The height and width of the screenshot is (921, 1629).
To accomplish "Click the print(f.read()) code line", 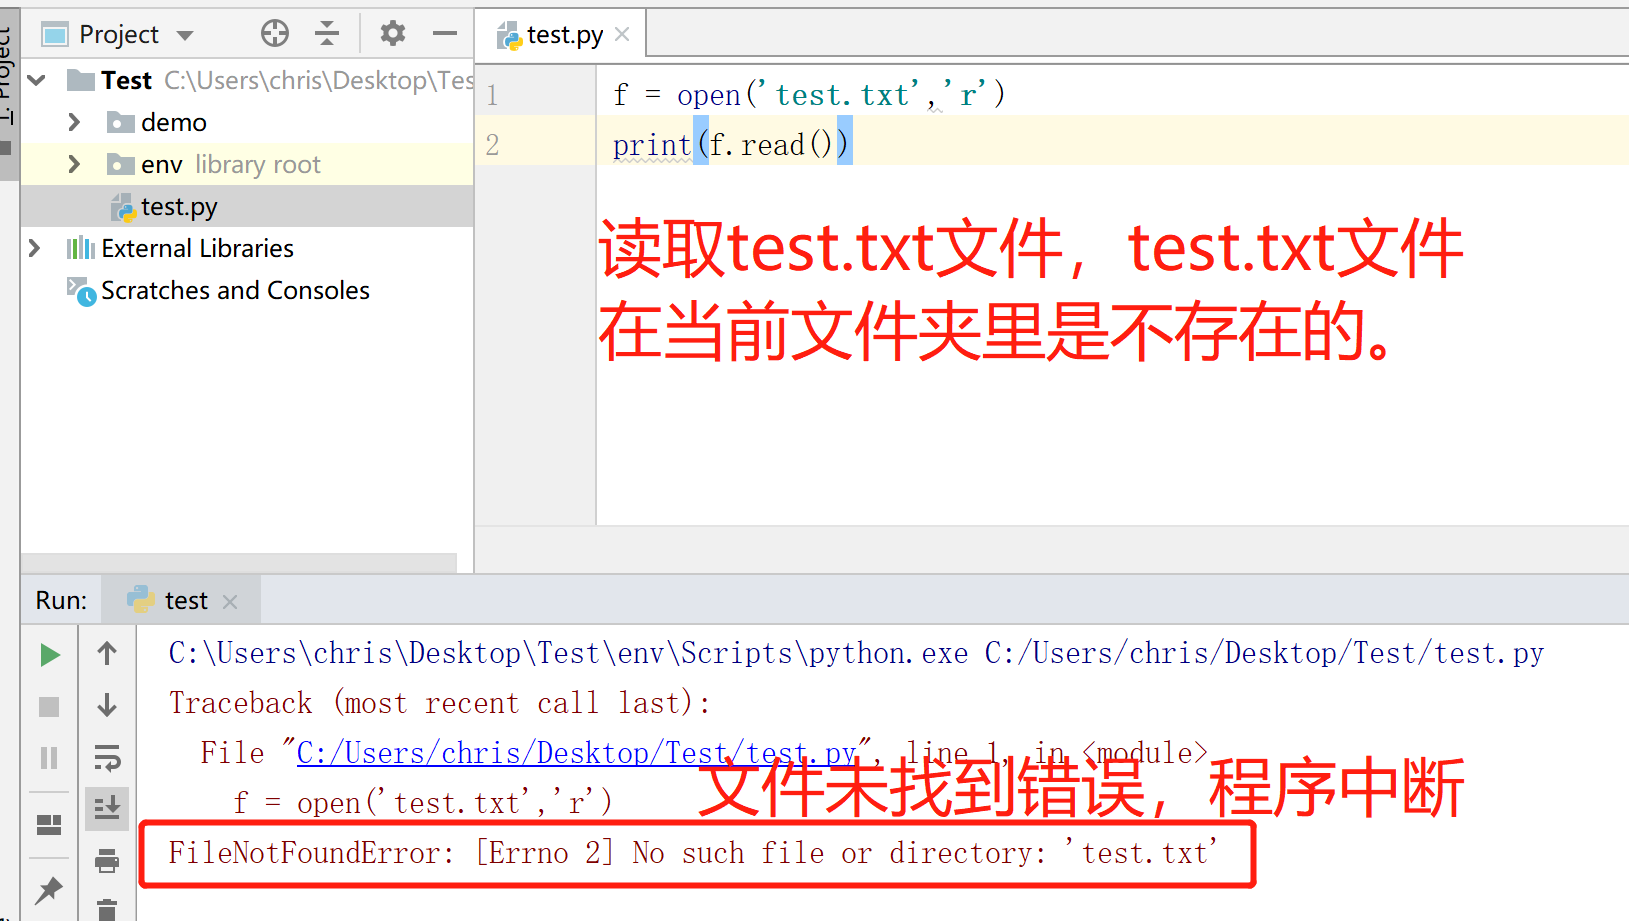I will [732, 145].
